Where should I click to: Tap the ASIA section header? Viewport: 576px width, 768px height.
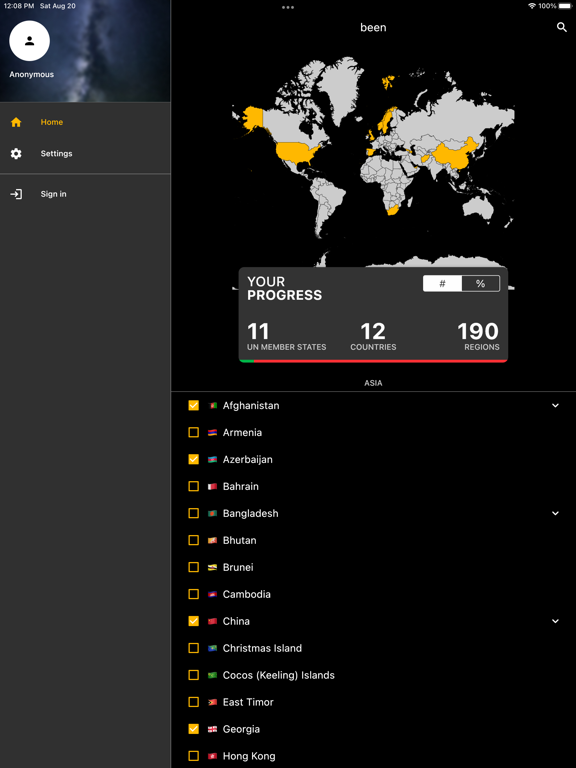(x=373, y=383)
